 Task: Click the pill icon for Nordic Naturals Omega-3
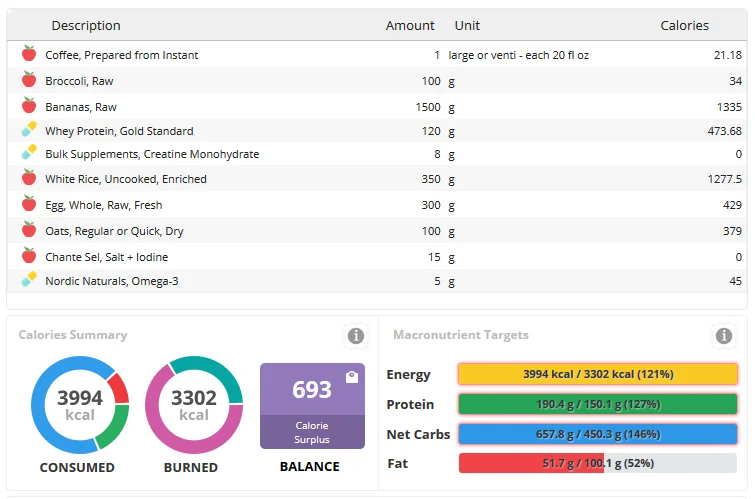tap(29, 279)
